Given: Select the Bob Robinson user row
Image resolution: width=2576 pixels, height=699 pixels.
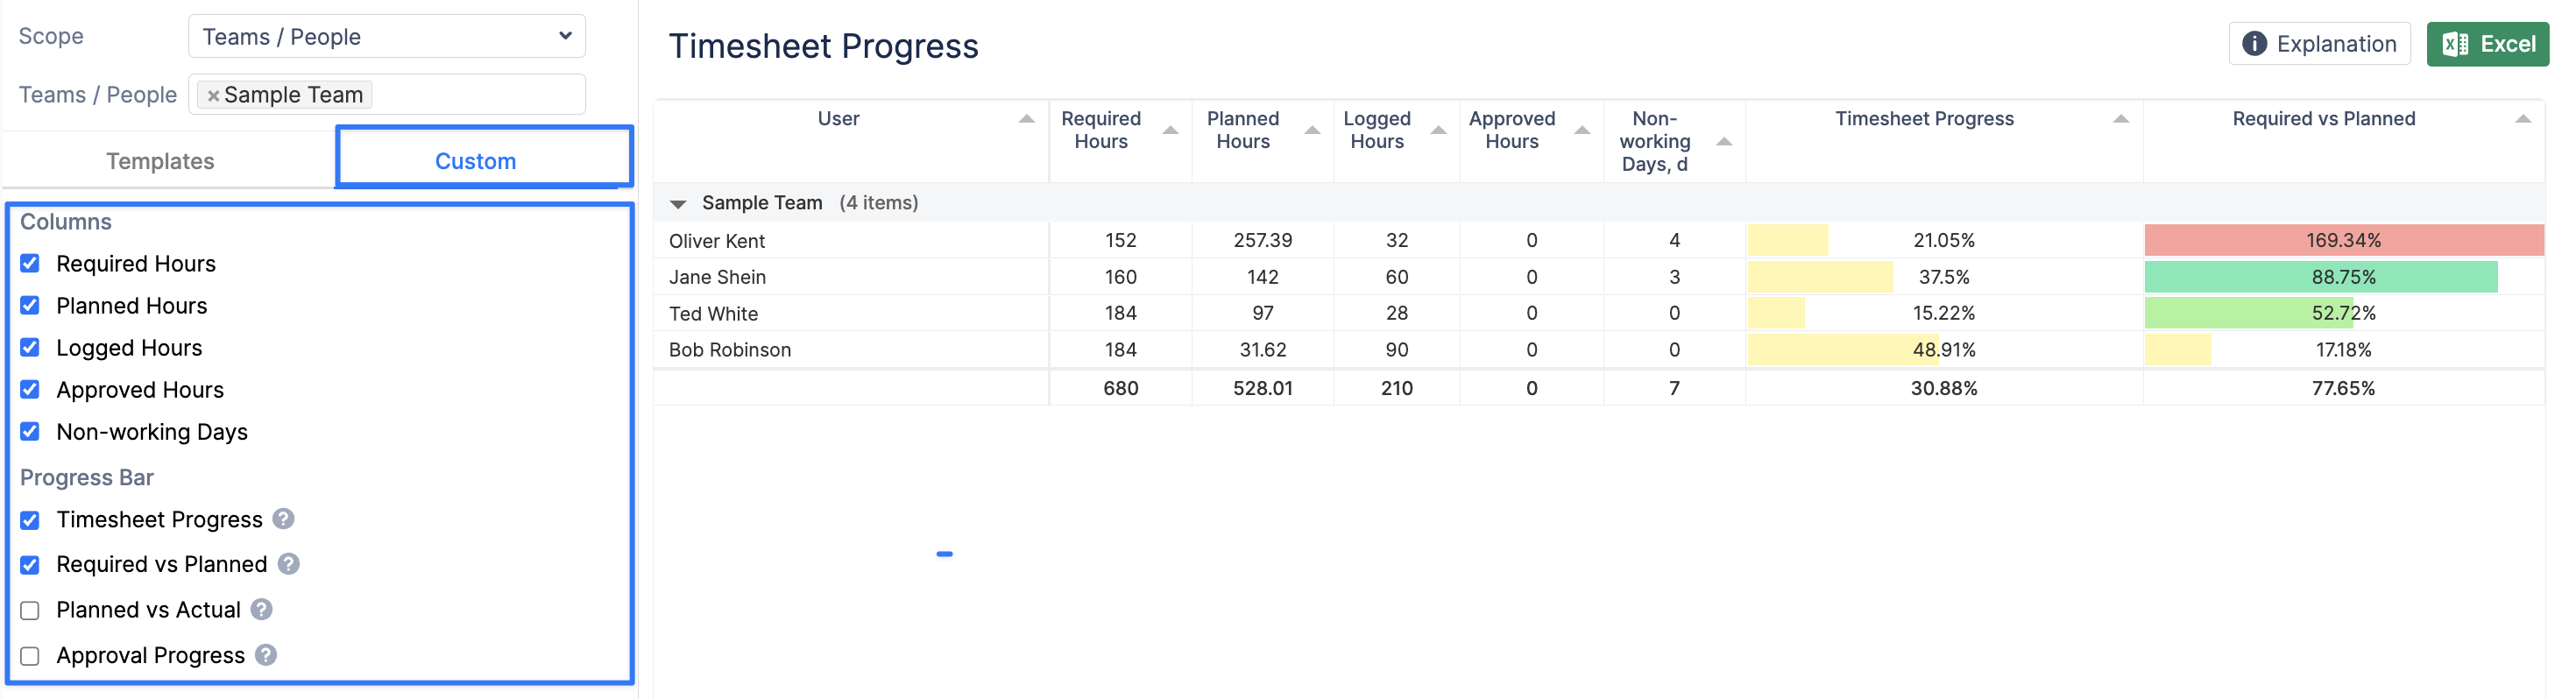Looking at the screenshot, I should pos(1598,350).
